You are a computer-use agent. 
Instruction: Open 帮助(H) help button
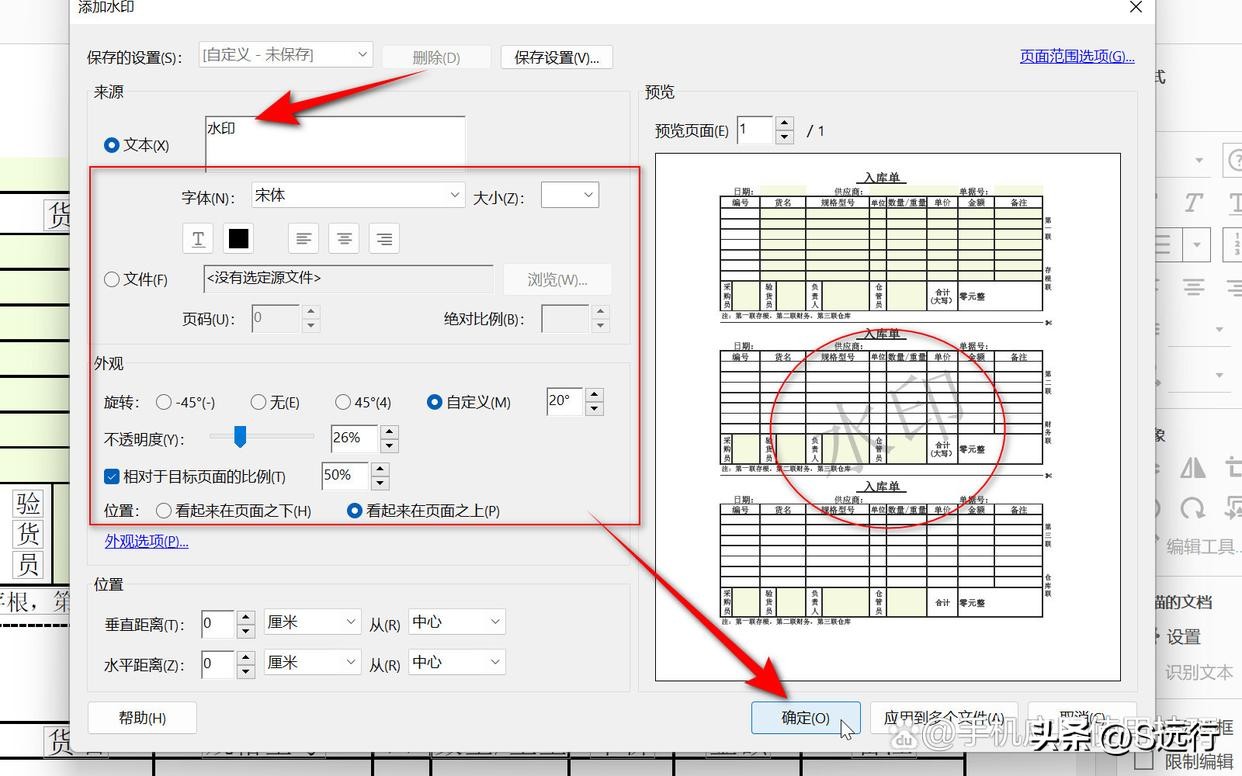pos(142,718)
